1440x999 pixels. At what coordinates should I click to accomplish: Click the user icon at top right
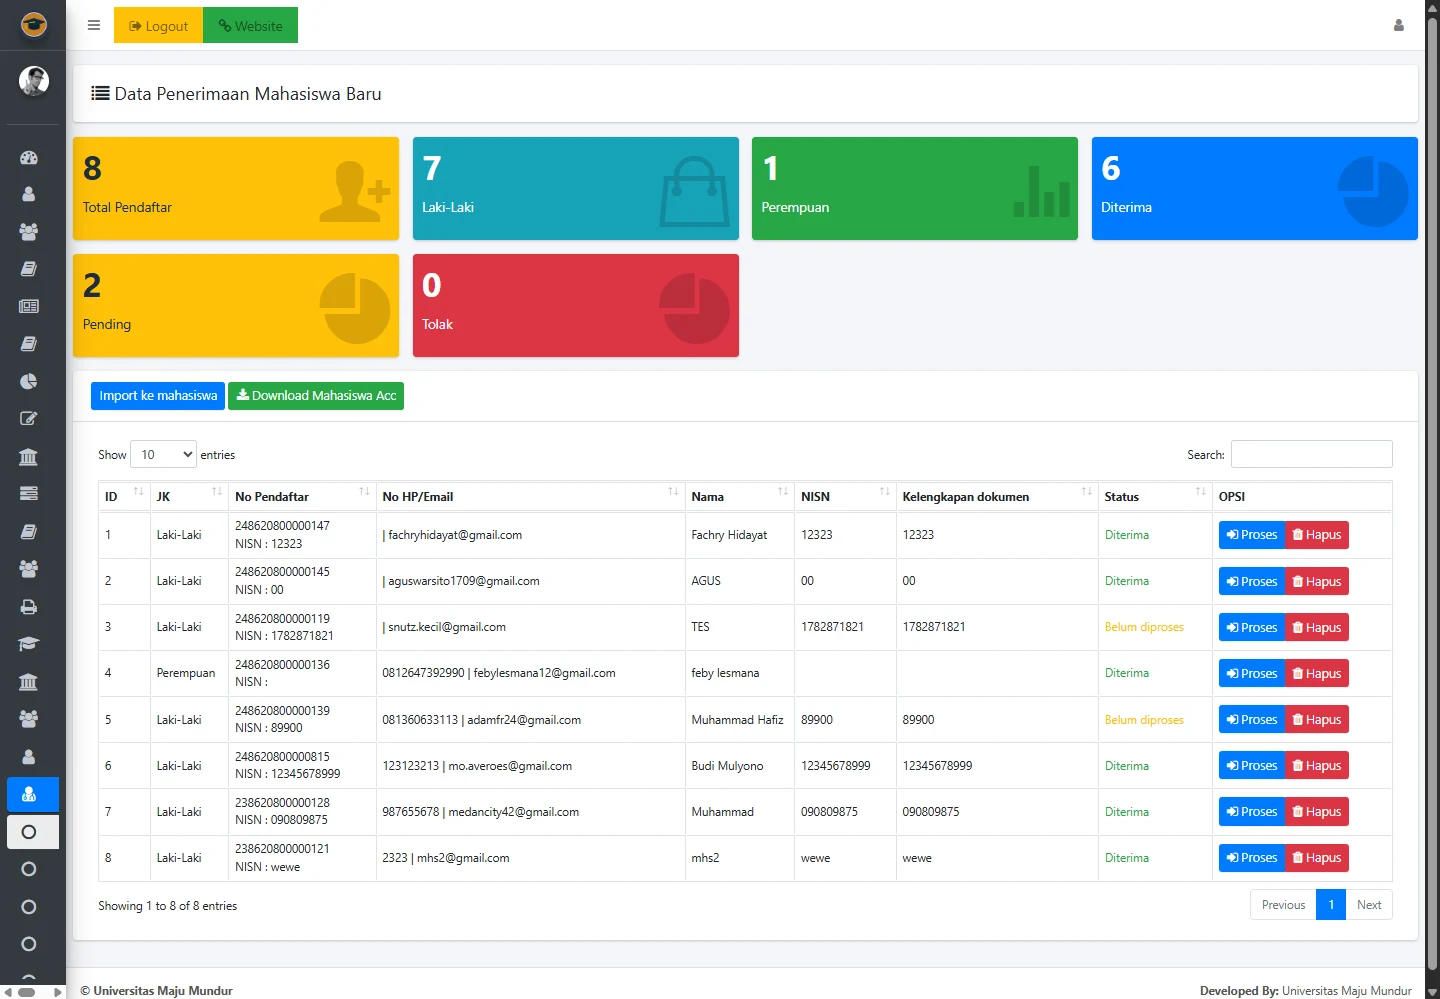1398,26
